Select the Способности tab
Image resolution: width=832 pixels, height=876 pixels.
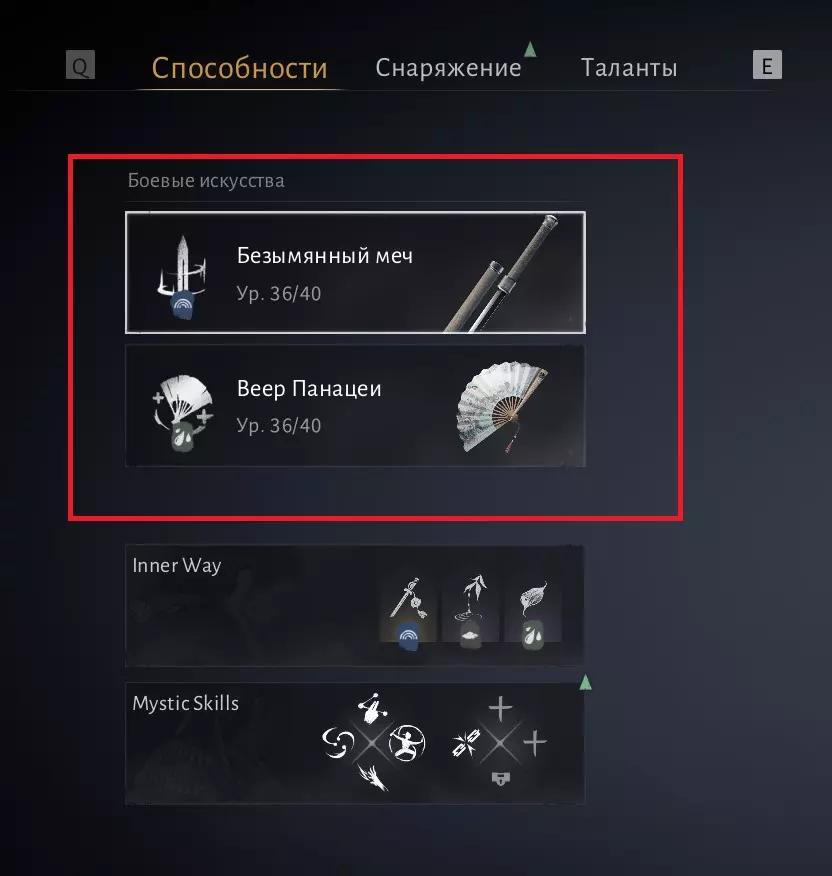click(239, 69)
